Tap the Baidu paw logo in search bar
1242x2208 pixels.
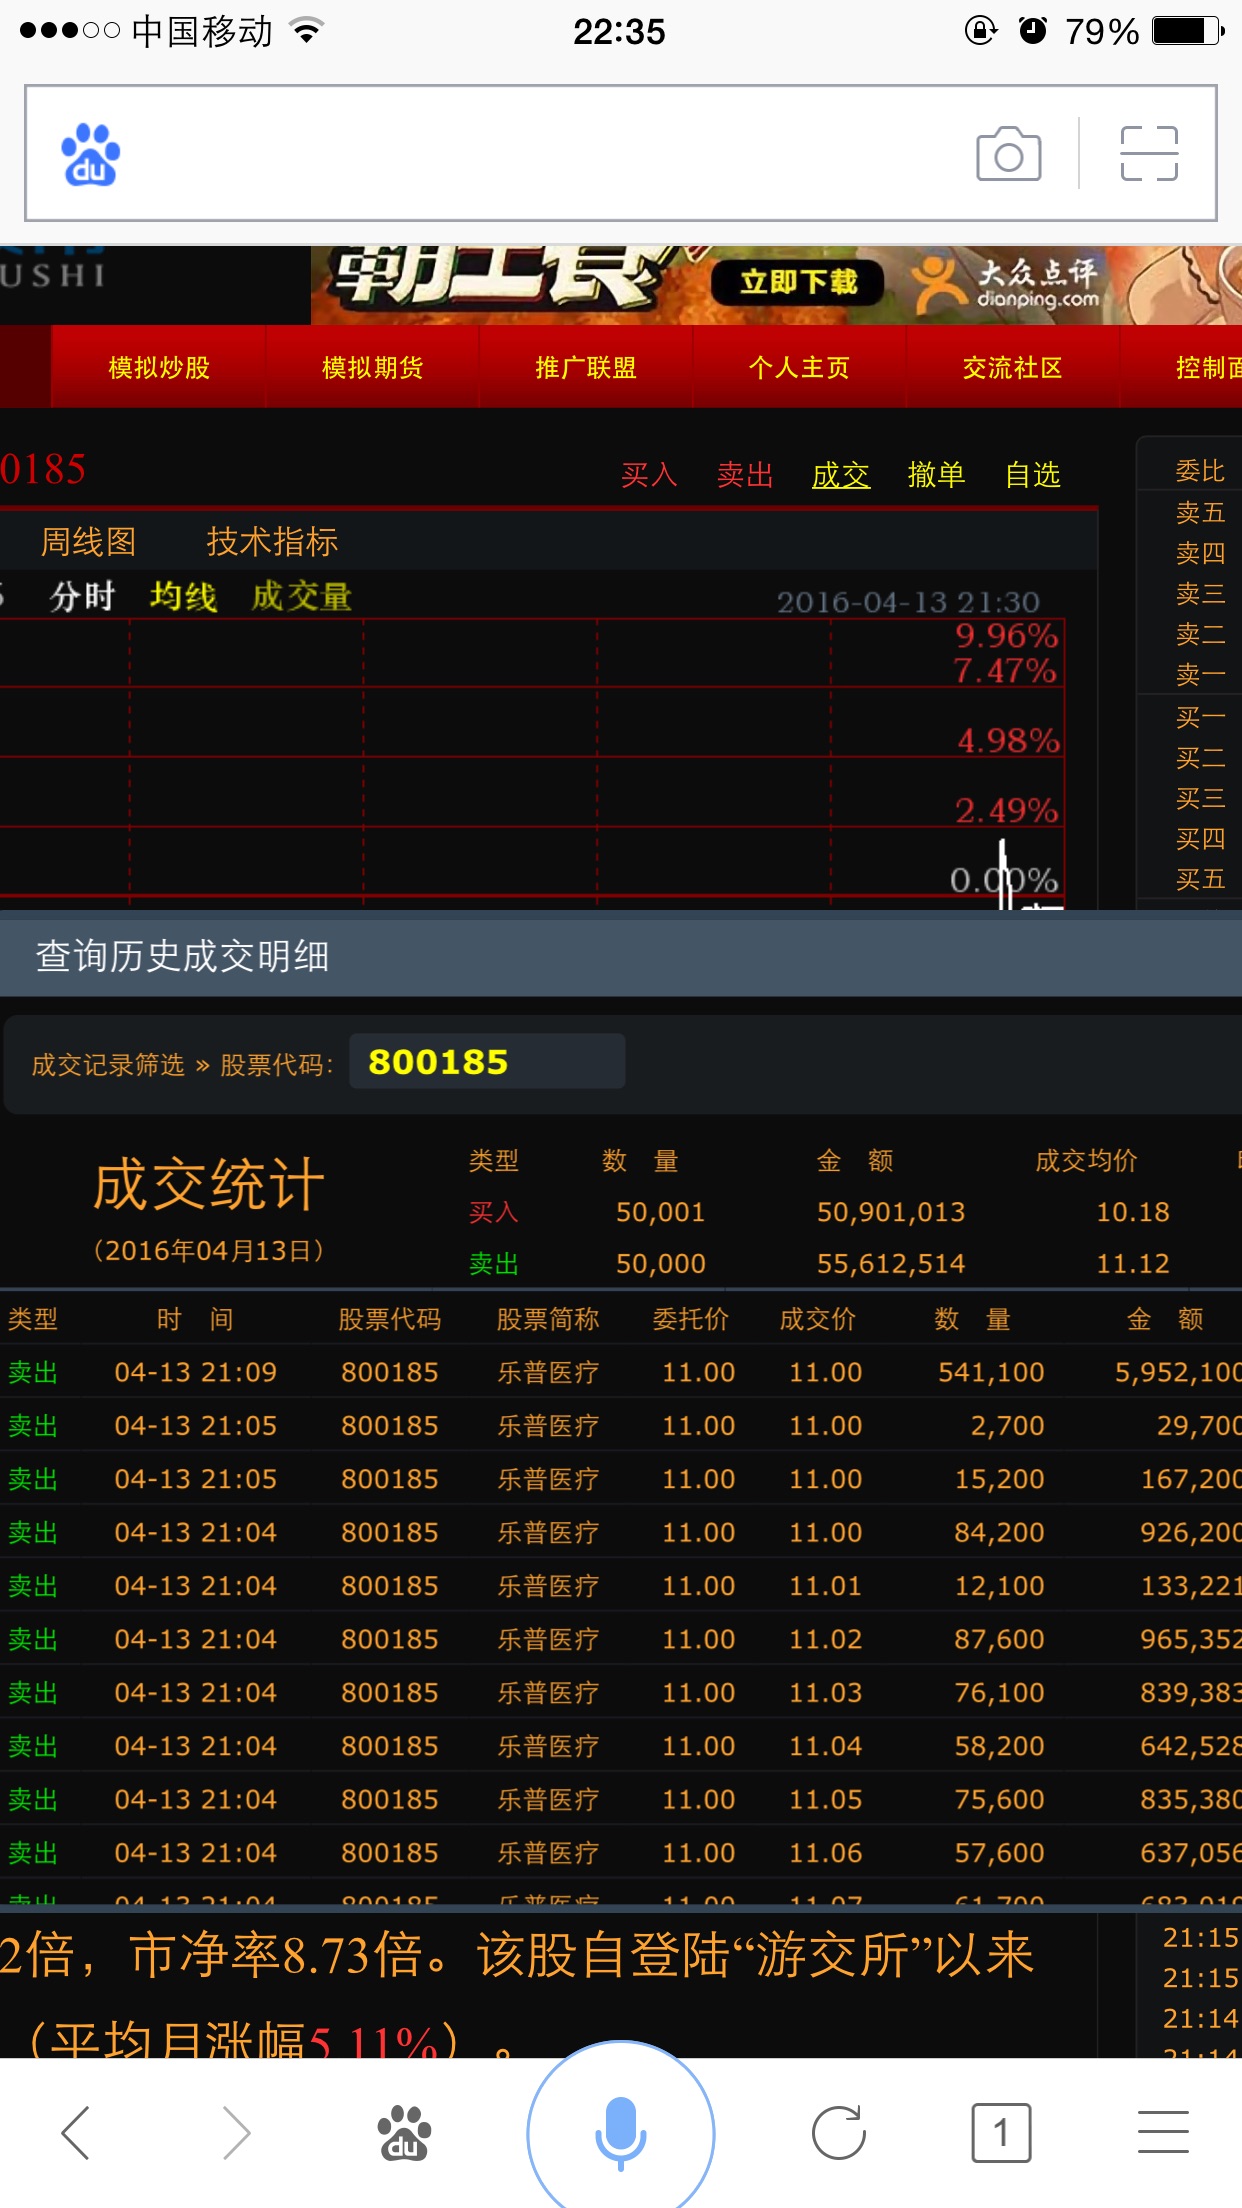pos(90,155)
